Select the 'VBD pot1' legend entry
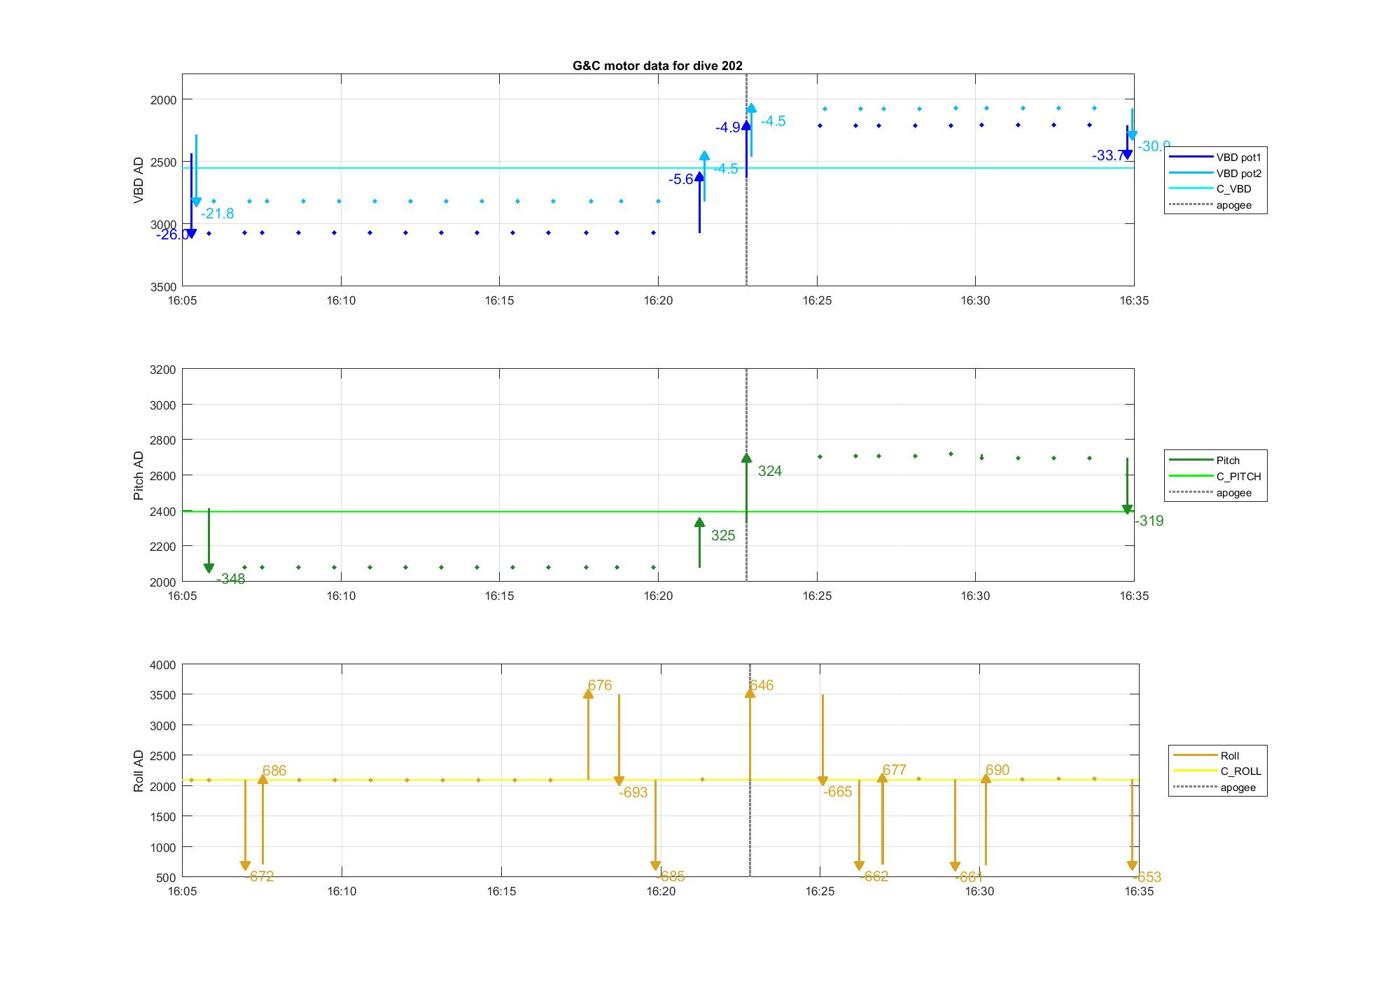Screen dimensions: 1400x986 point(1216,157)
